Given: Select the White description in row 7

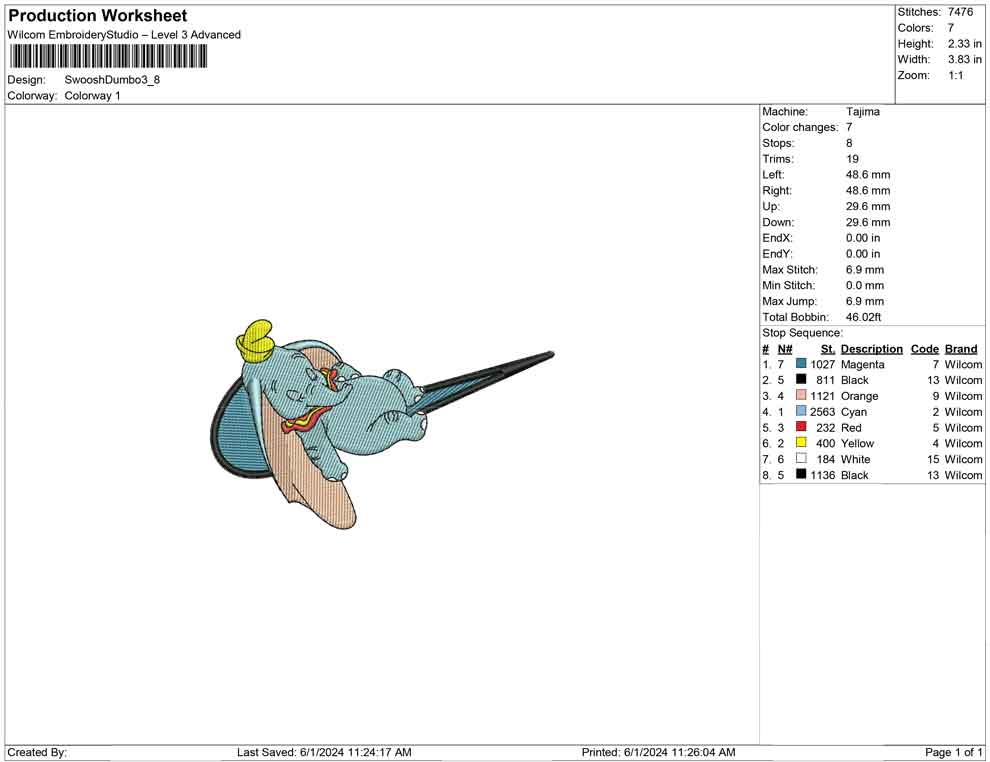Looking at the screenshot, I should 856,460.
